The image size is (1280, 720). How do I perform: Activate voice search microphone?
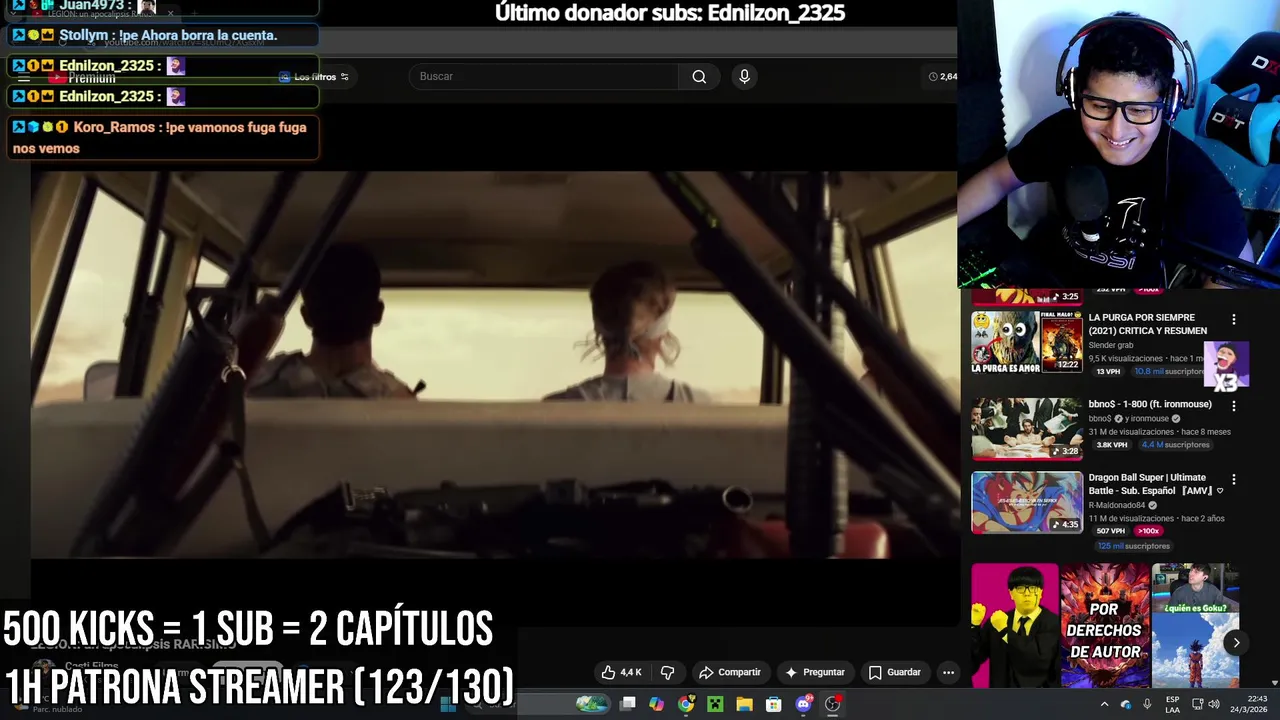click(744, 77)
